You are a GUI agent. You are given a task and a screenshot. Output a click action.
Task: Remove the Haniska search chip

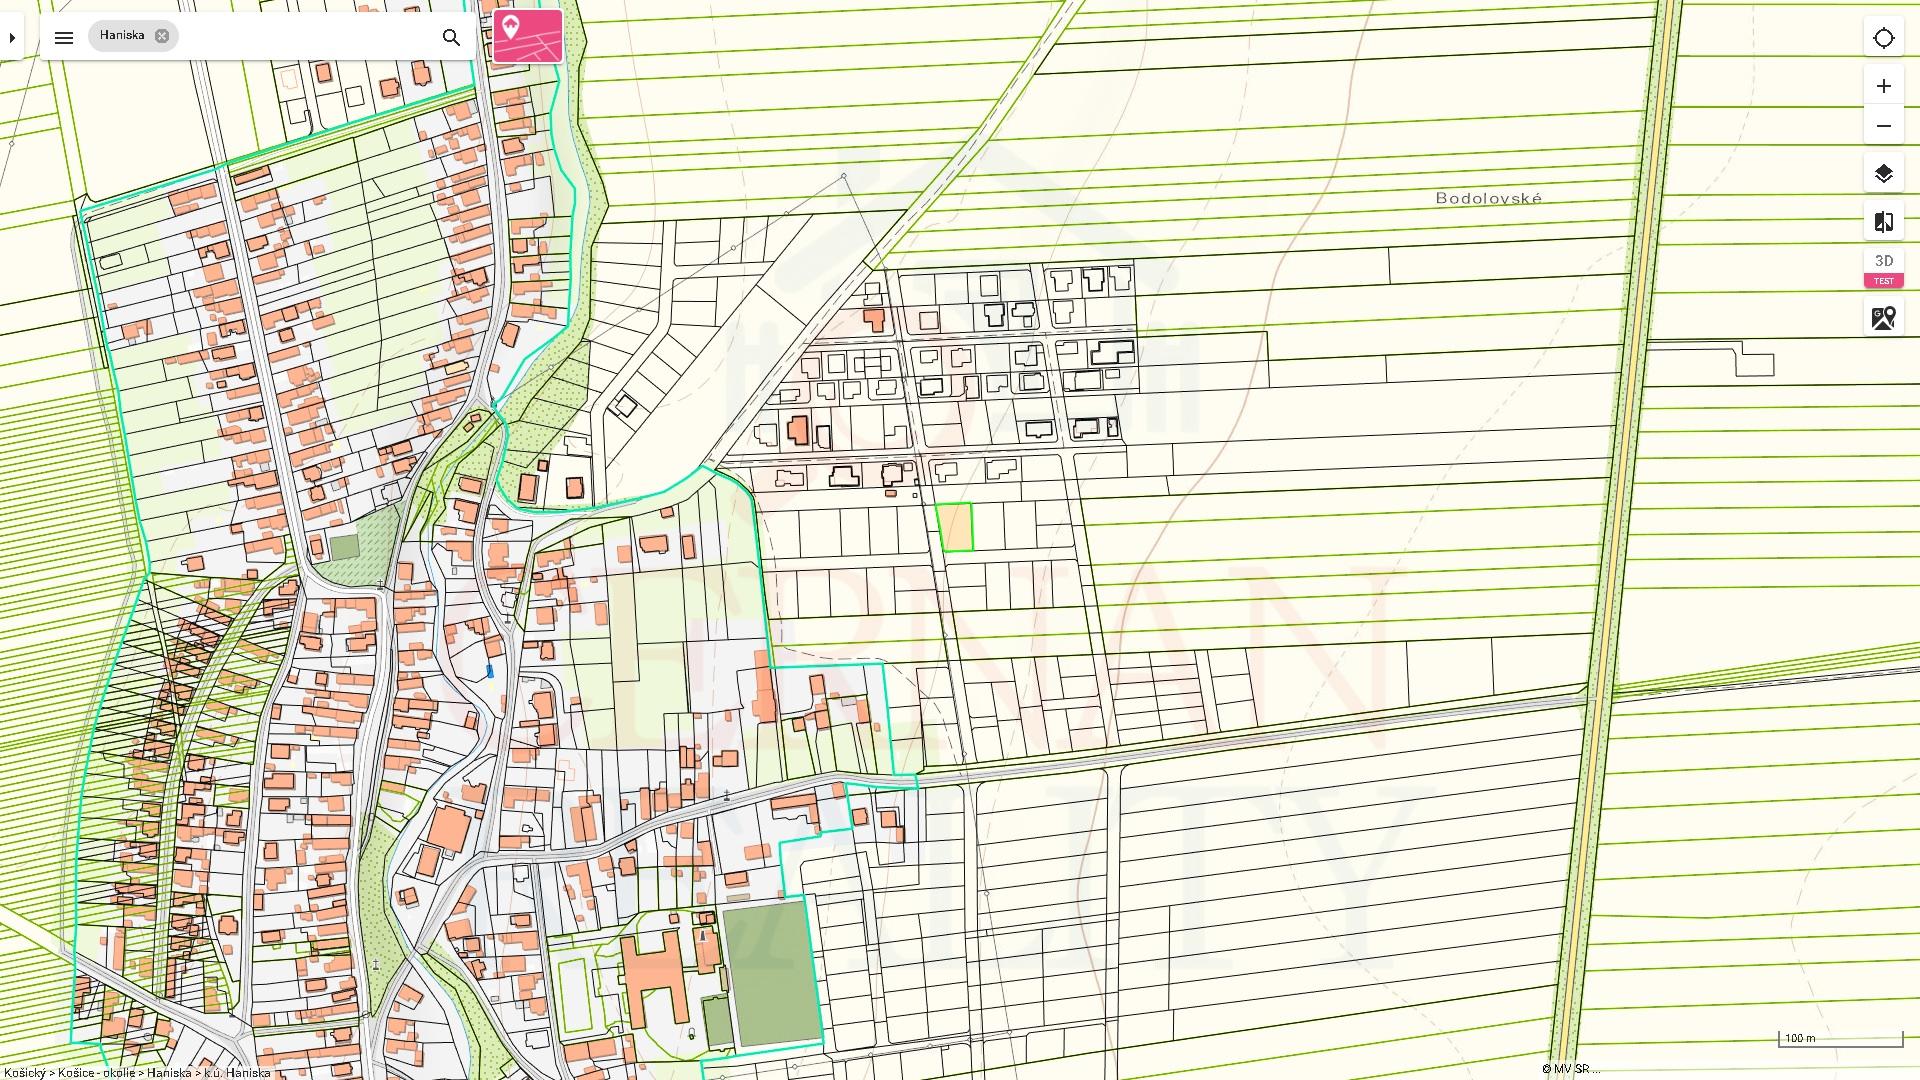coord(161,36)
